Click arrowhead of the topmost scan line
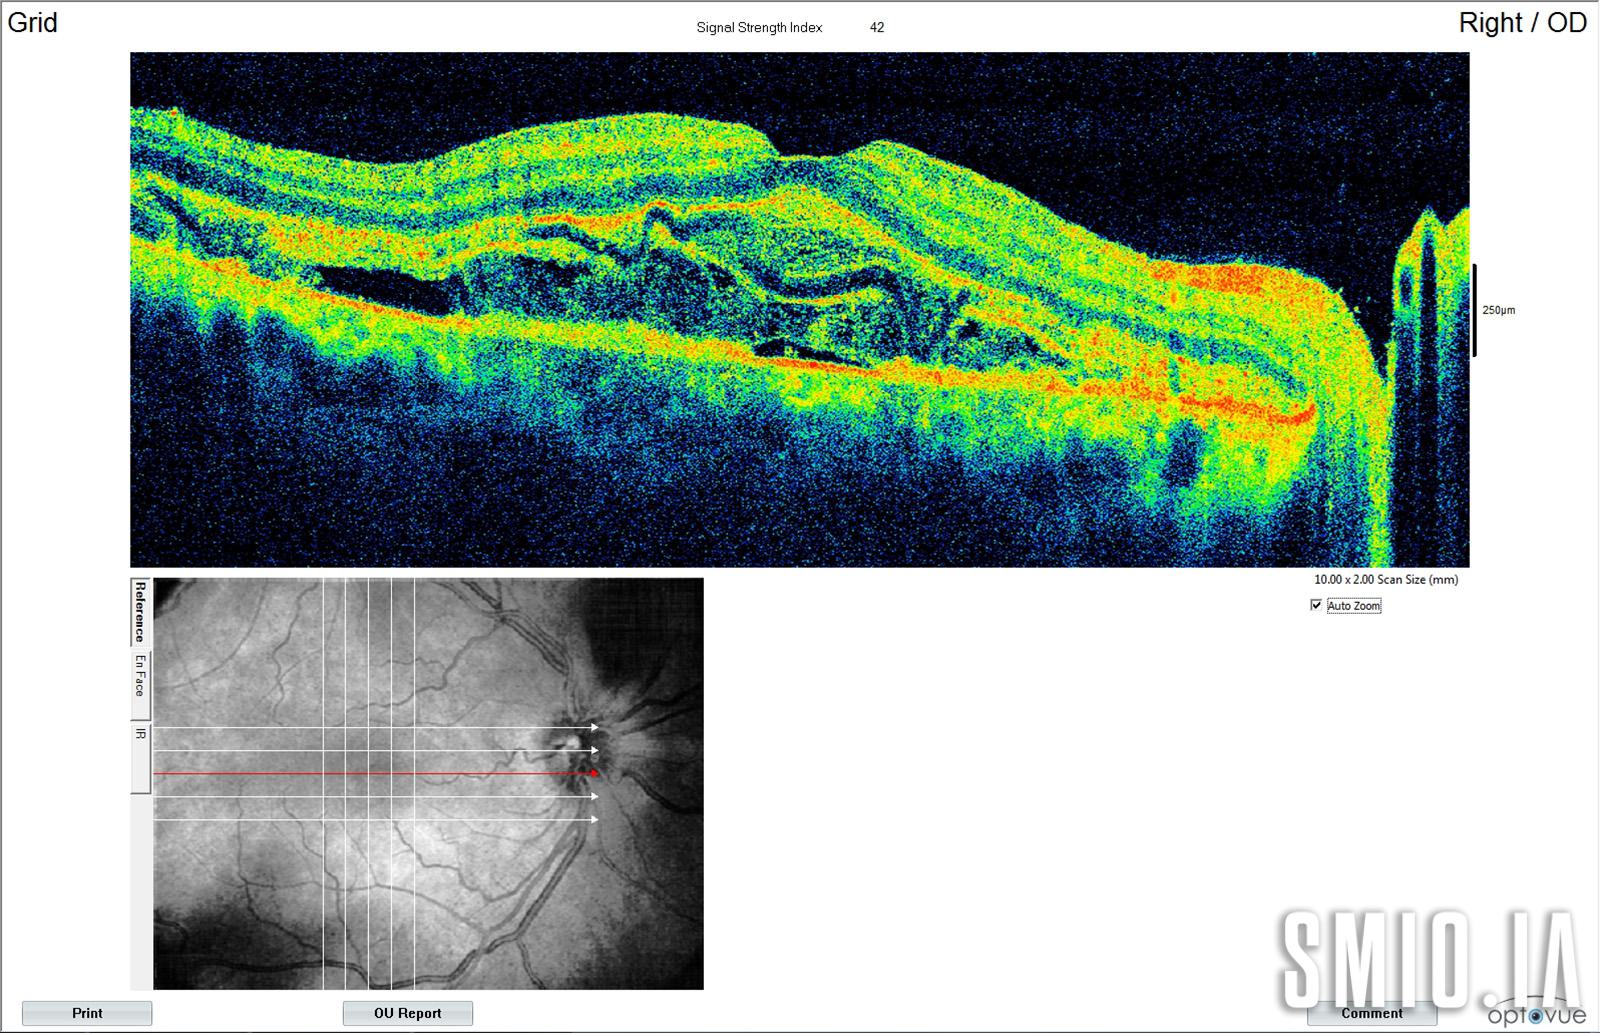The height and width of the screenshot is (1033, 1600). click(594, 727)
